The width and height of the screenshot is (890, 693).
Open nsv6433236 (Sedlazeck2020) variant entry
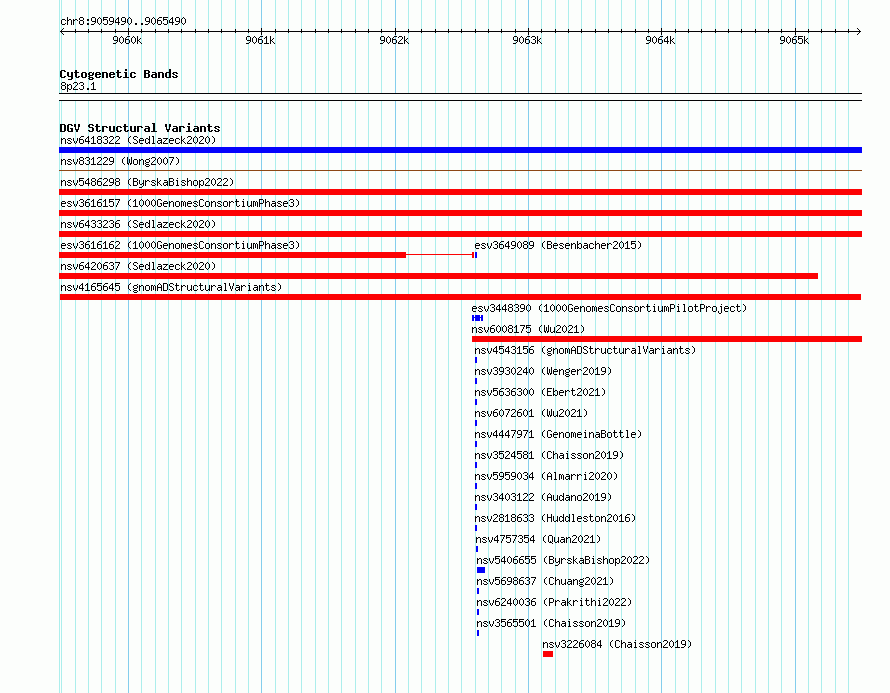coord(138,224)
